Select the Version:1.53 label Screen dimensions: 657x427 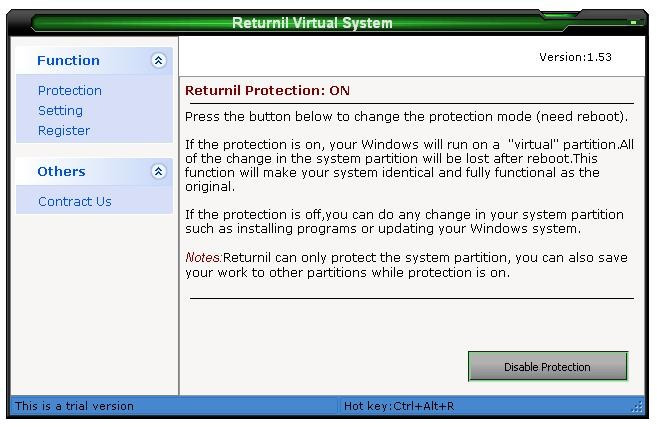575,57
